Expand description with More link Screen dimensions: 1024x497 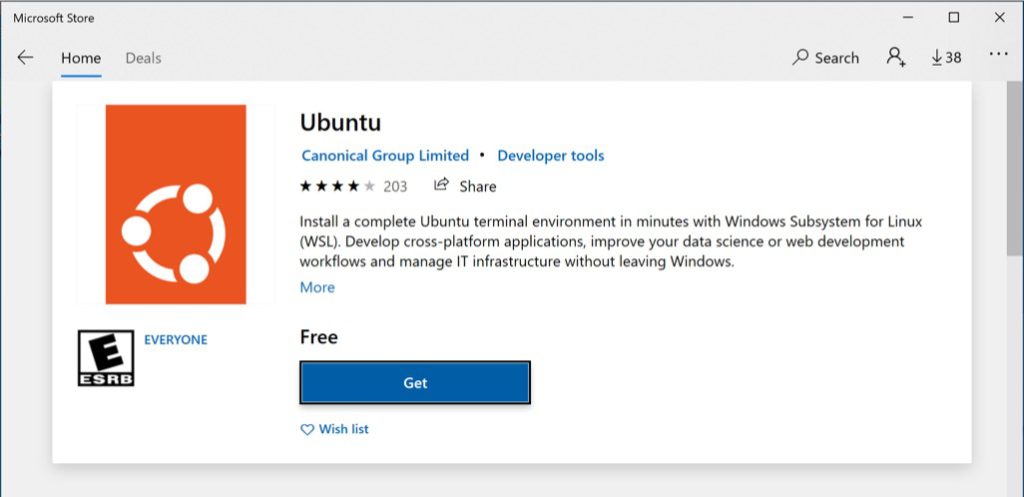click(x=317, y=287)
